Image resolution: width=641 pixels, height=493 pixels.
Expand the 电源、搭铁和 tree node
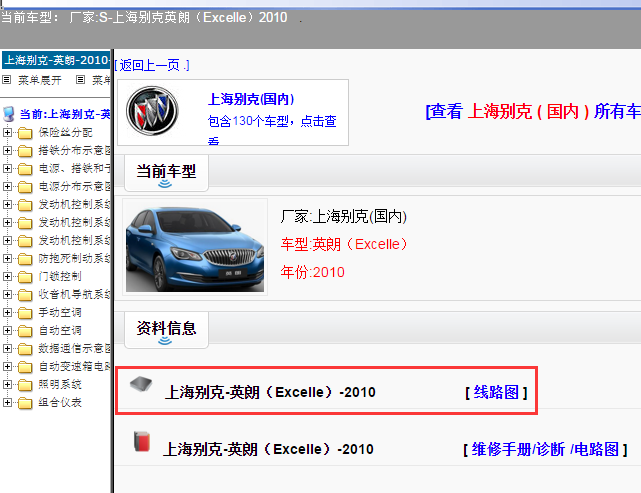pos(7,168)
